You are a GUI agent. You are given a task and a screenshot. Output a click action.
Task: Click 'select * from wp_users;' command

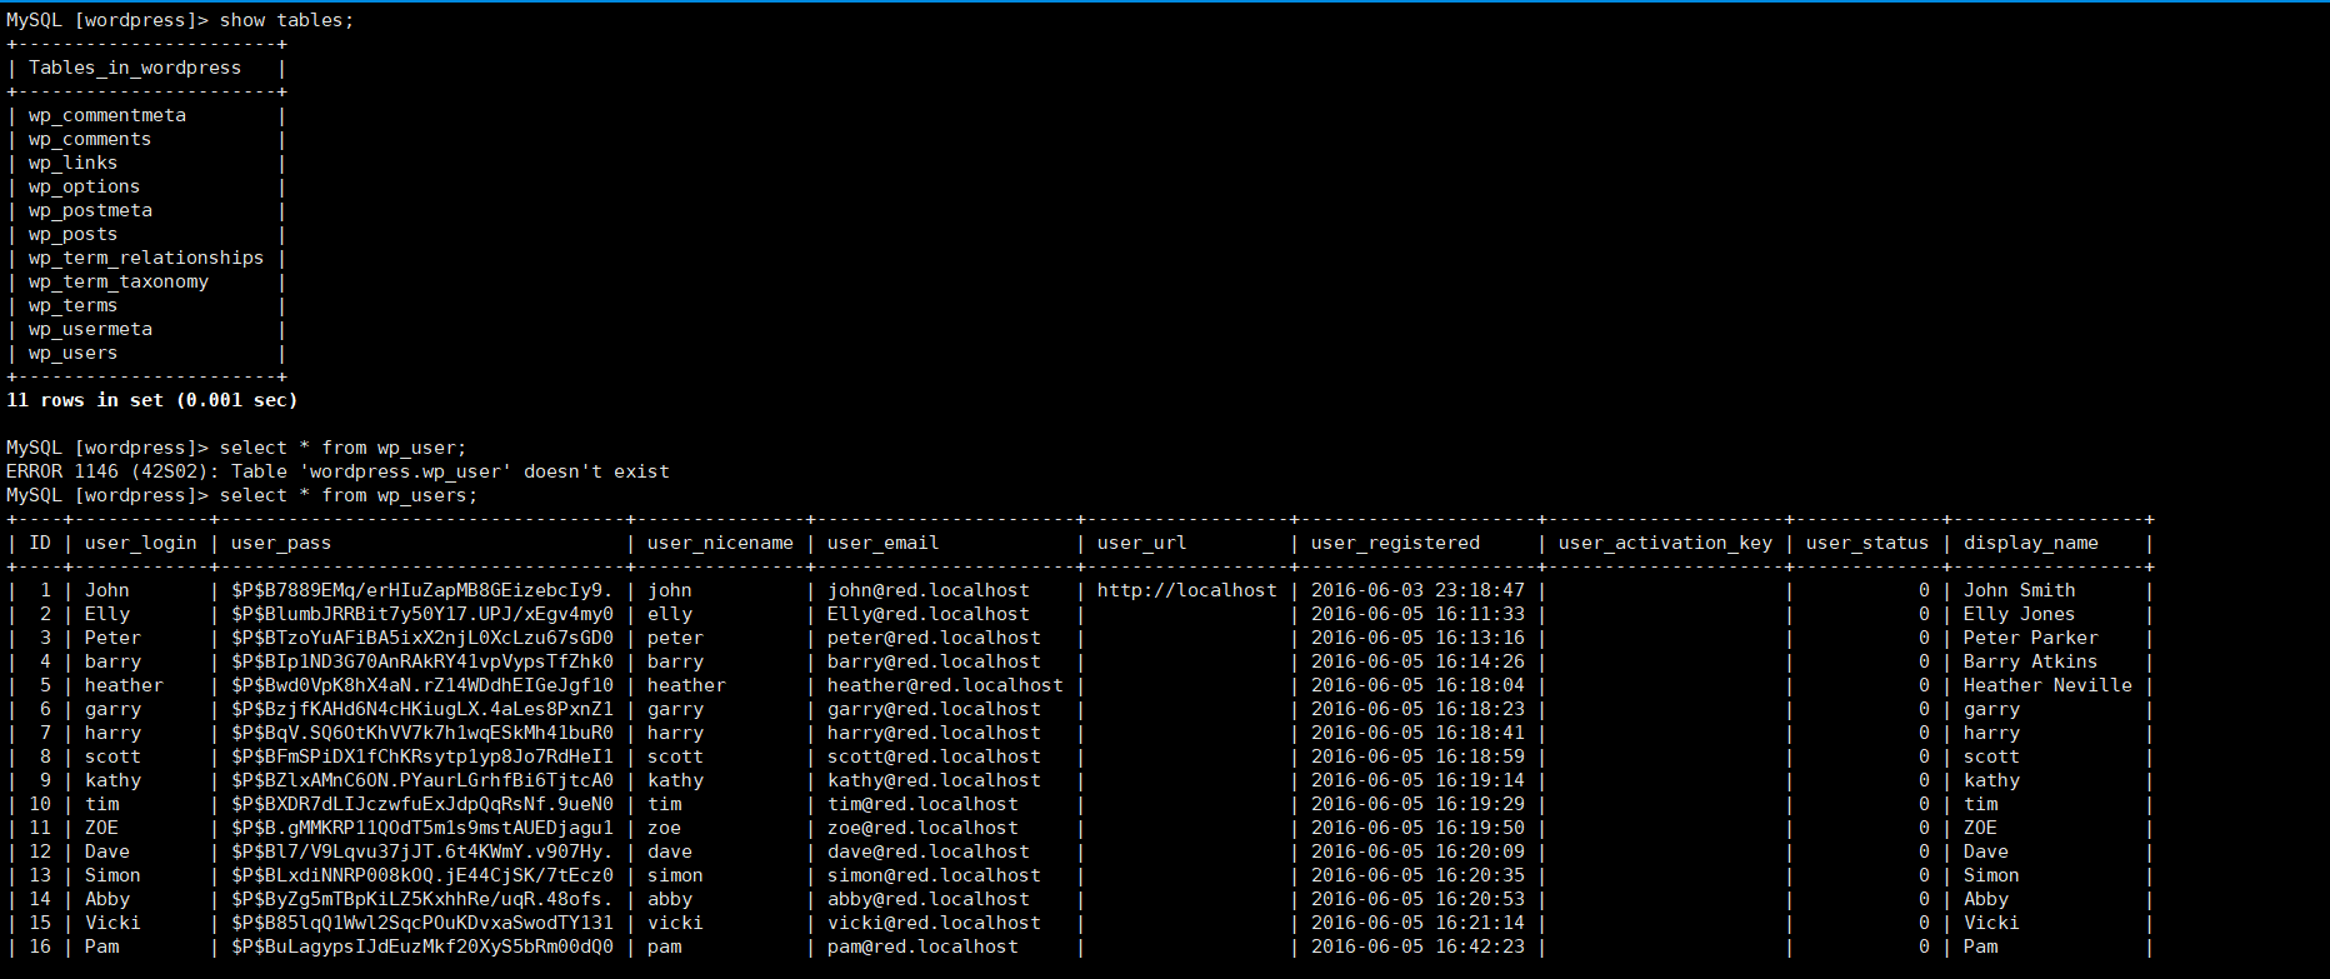[x=349, y=496]
